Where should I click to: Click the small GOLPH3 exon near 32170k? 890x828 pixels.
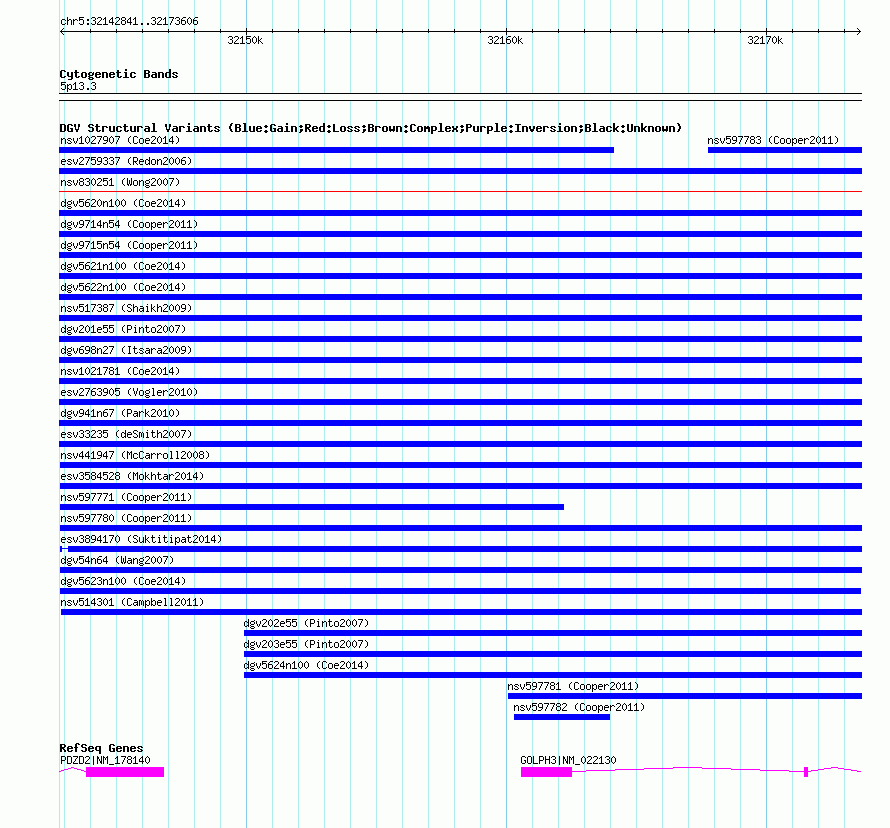806,772
